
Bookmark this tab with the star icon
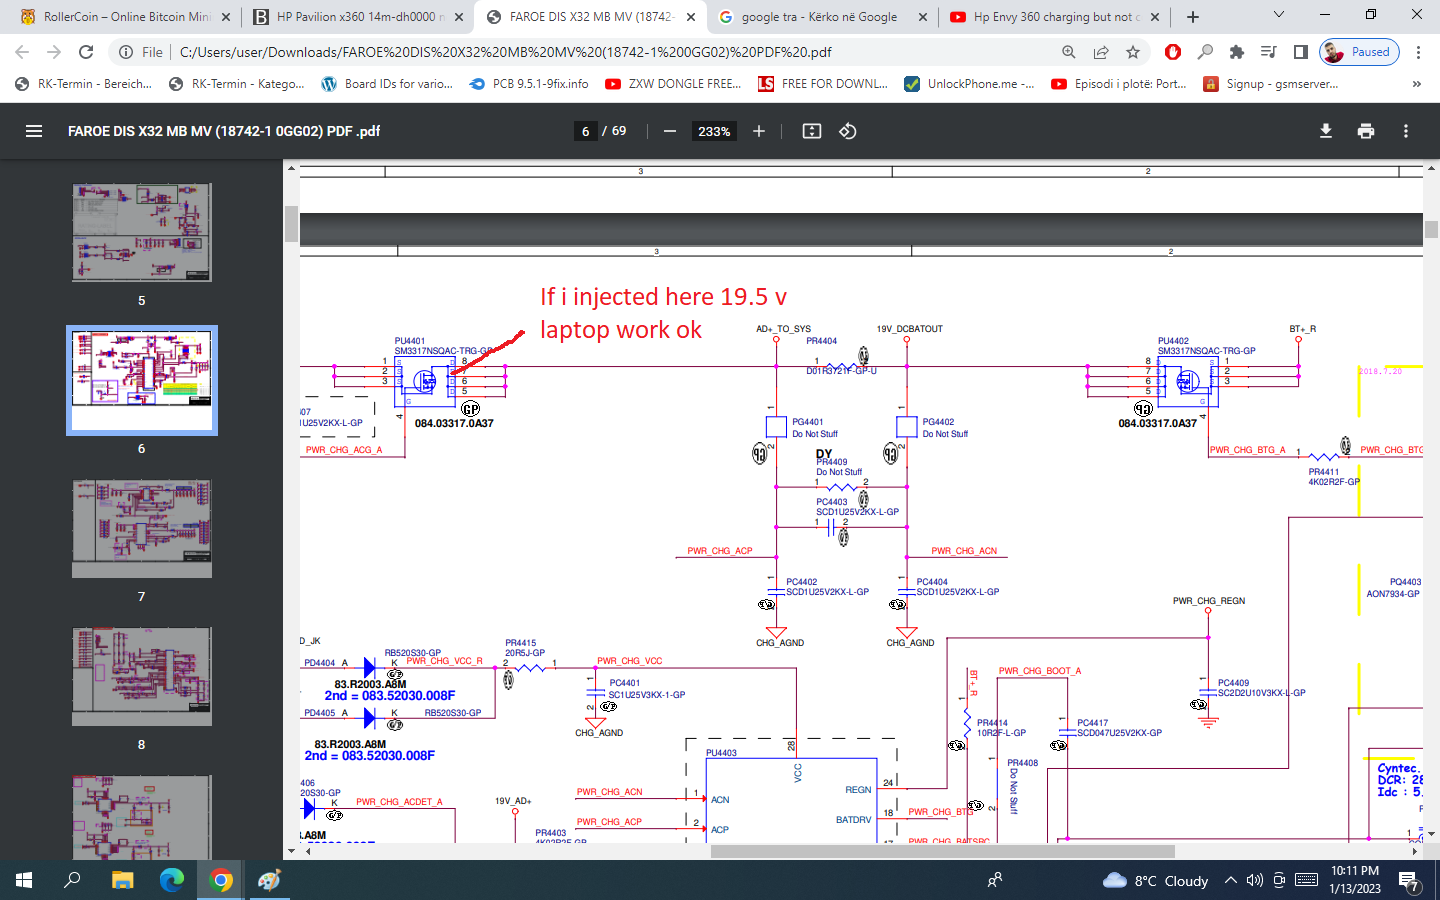click(x=1133, y=52)
